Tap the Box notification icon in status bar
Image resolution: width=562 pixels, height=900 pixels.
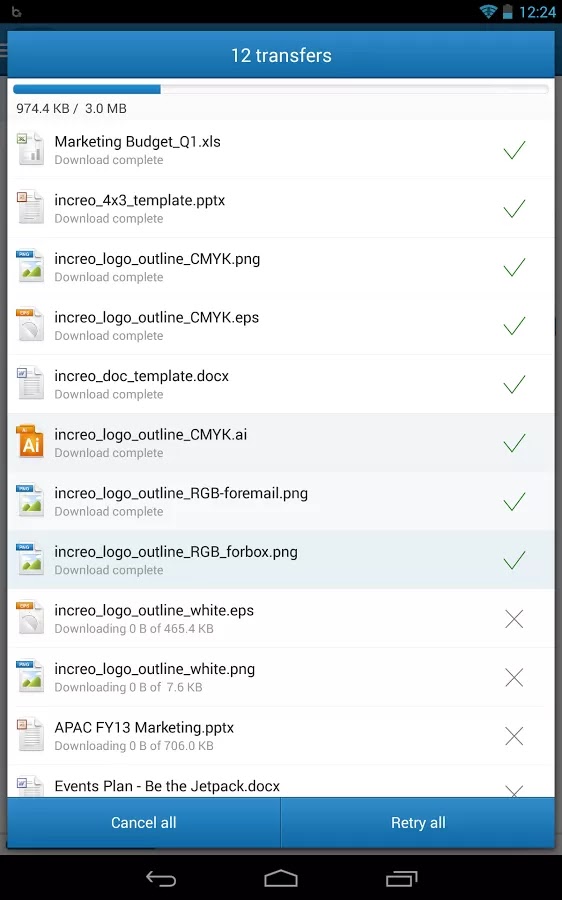pyautogui.click(x=17, y=11)
